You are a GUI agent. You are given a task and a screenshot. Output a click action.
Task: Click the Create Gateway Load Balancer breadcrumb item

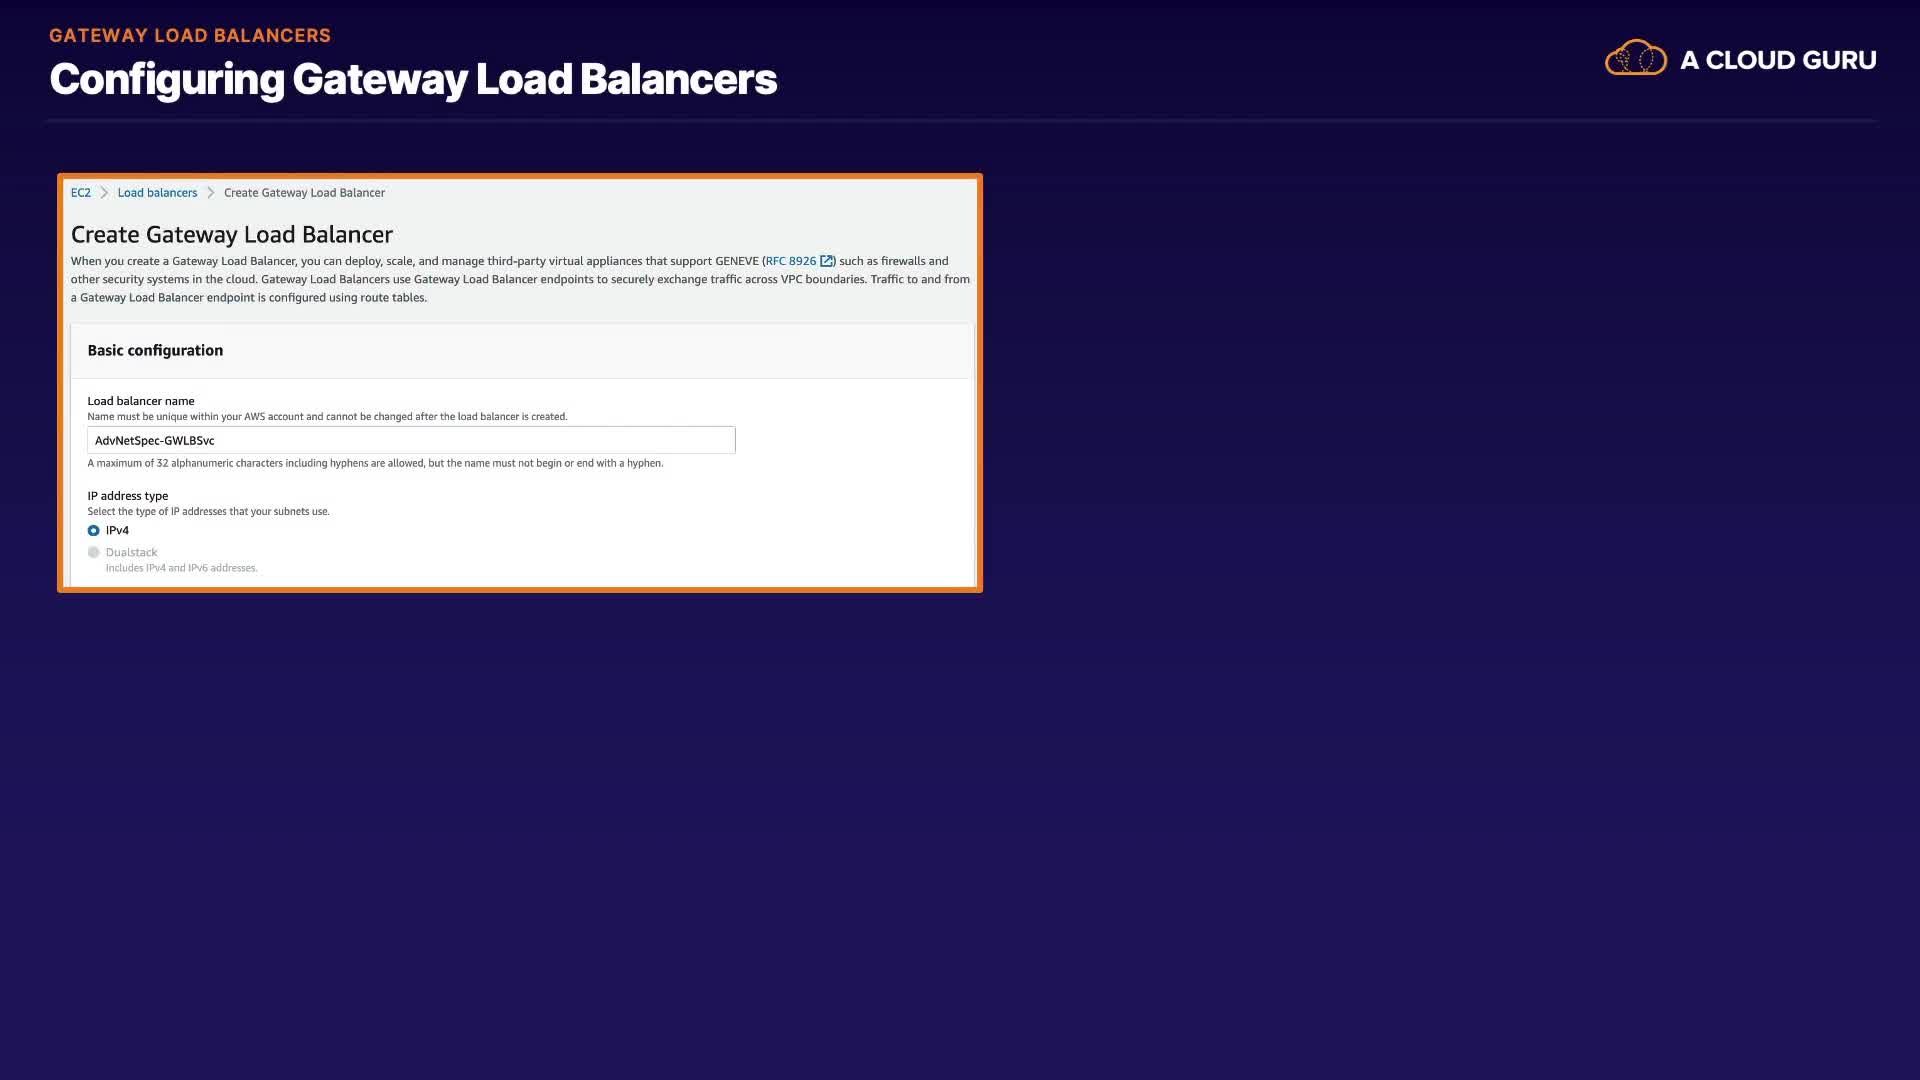[304, 193]
